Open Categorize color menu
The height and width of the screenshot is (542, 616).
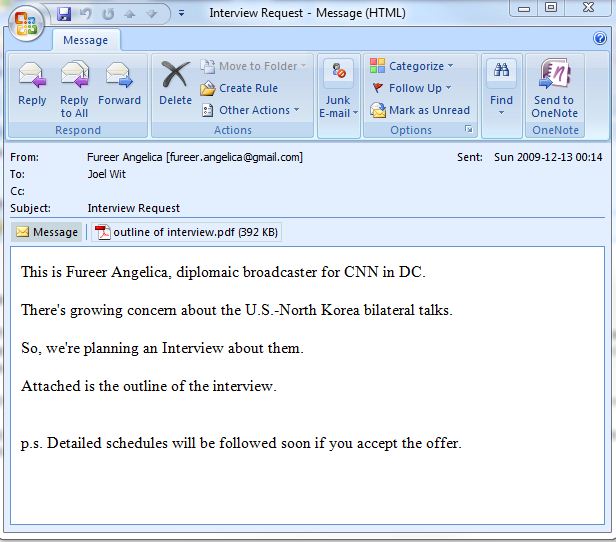click(x=411, y=66)
